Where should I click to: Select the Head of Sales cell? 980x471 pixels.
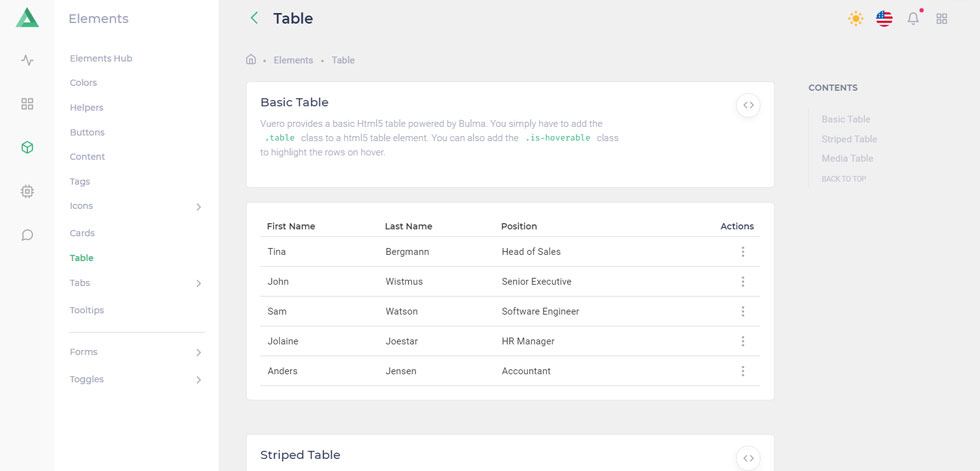click(x=531, y=252)
